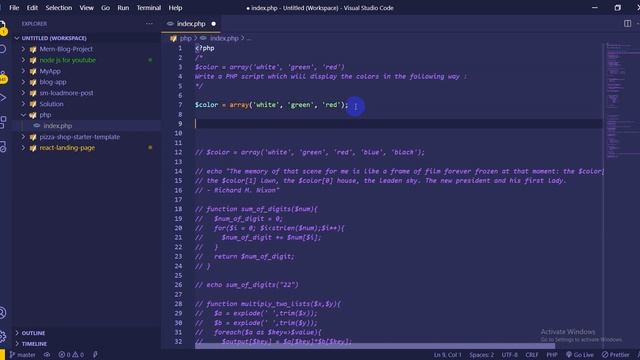Click the CRLF line ending item
640x360 pixels.
tap(532, 355)
